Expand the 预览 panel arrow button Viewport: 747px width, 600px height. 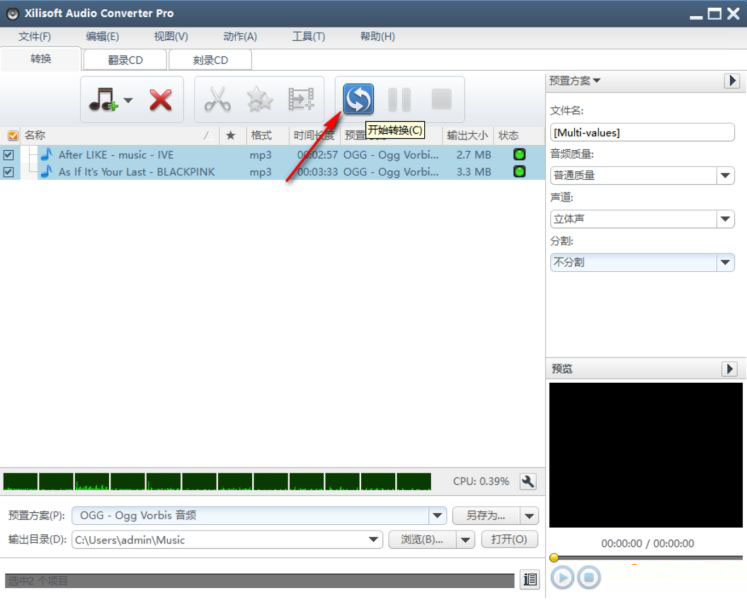[x=729, y=369]
